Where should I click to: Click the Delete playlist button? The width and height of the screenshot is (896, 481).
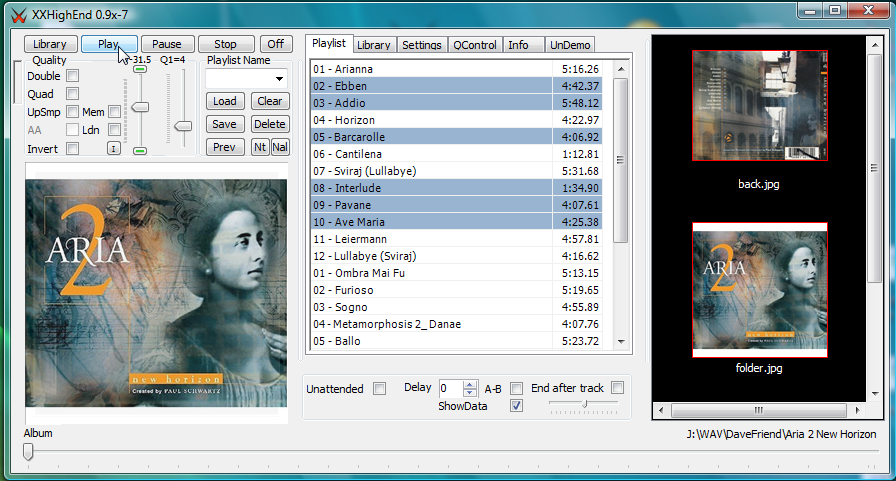pyautogui.click(x=270, y=124)
